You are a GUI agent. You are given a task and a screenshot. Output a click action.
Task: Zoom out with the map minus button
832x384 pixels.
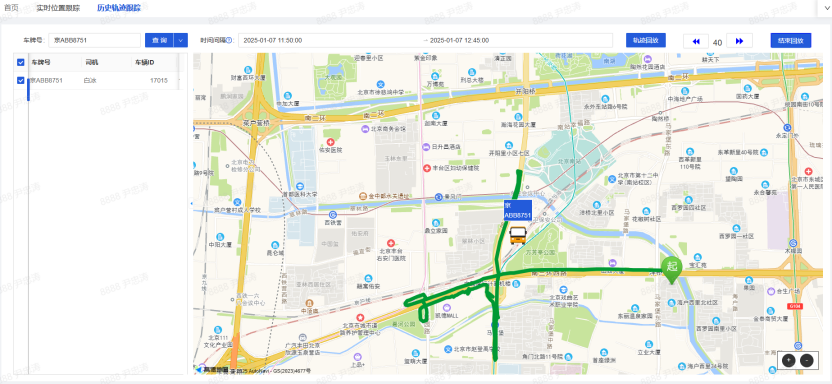[806, 360]
